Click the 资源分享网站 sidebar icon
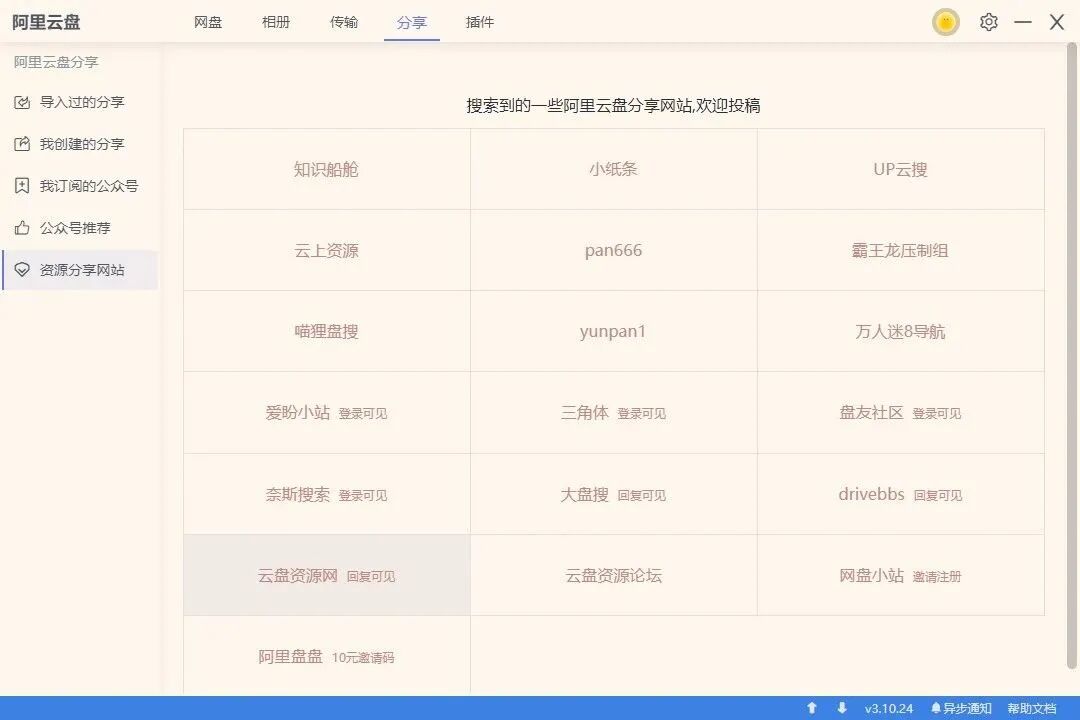This screenshot has width=1080, height=720. tap(22, 269)
